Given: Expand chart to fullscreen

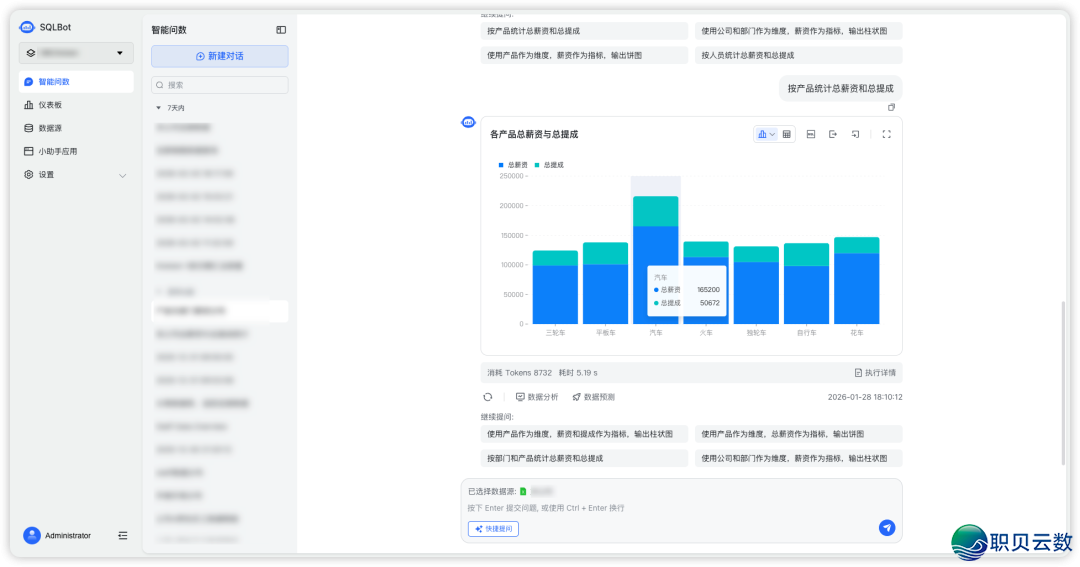Looking at the screenshot, I should tap(886, 134).
